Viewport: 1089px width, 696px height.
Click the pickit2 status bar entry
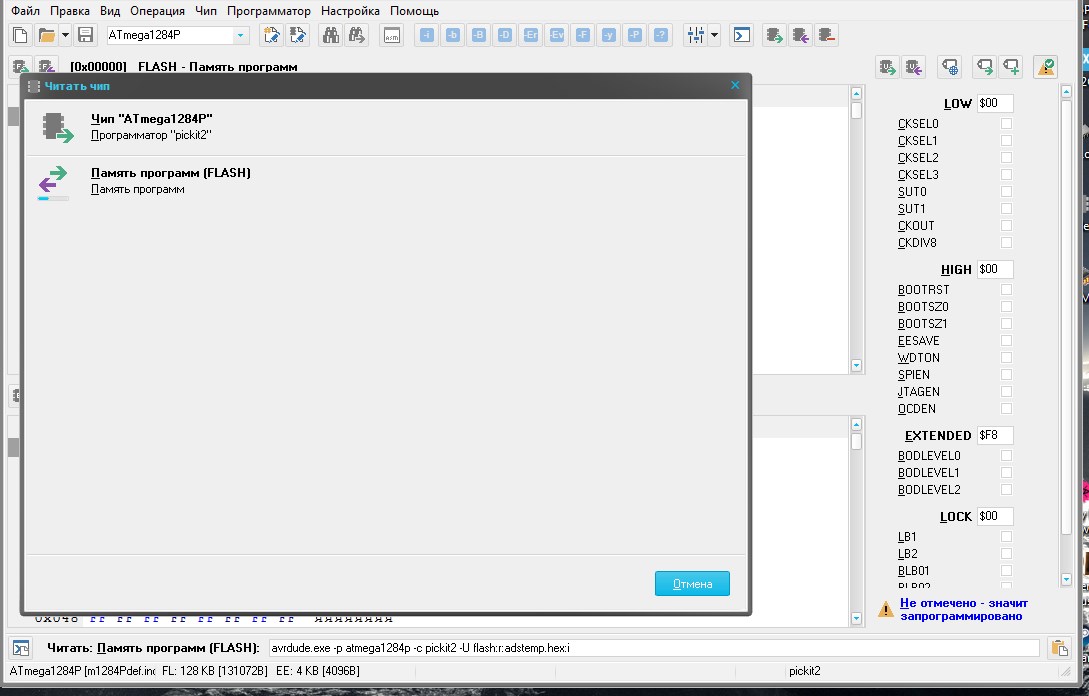pos(804,671)
